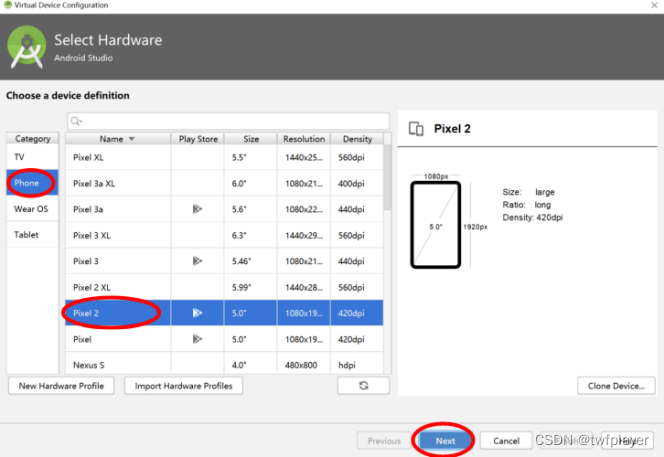This screenshot has width=664, height=457.
Task: Select the Pixel 3a device name
Action: [88, 209]
